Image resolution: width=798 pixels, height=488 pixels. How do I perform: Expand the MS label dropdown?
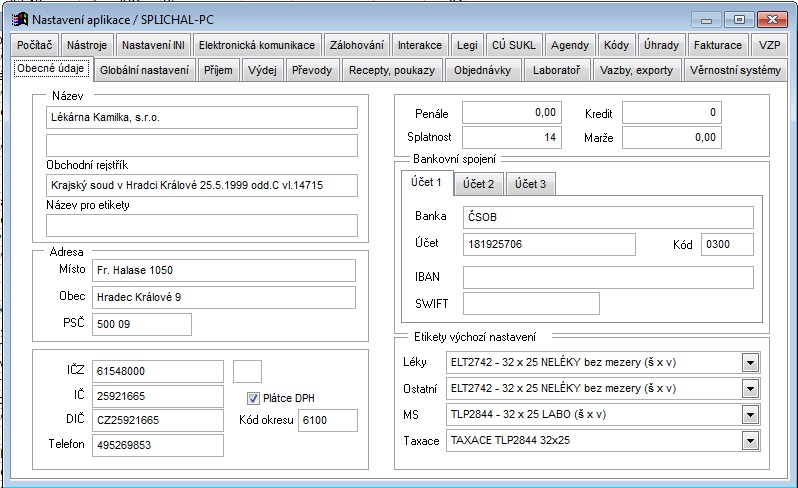751,414
